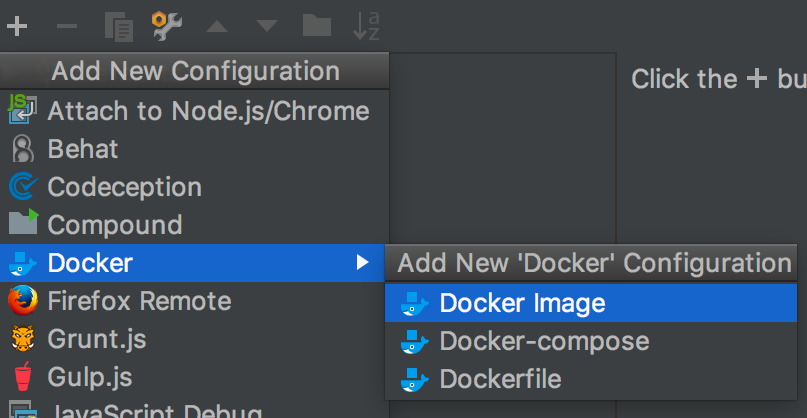
Task: Click the Docker whale icon in the list
Action: [x=22, y=264]
